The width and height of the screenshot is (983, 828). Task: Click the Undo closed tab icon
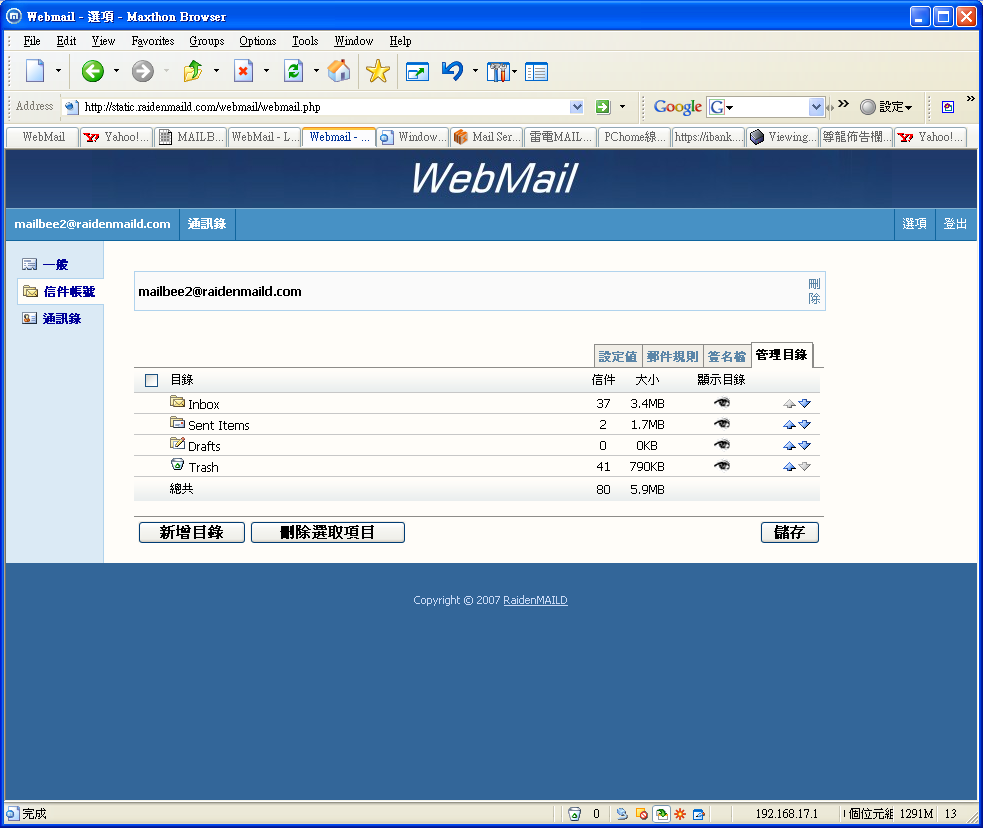point(452,71)
